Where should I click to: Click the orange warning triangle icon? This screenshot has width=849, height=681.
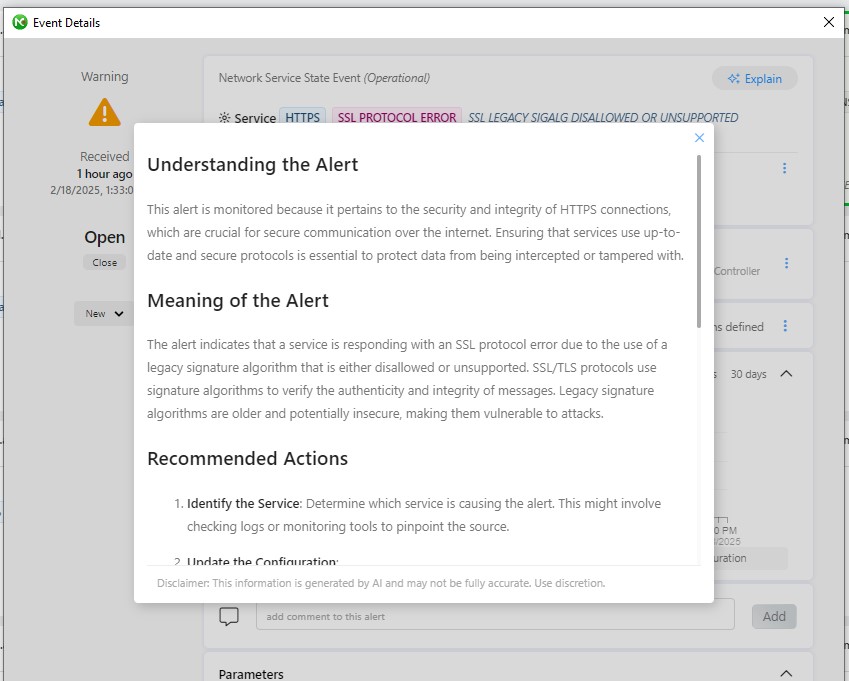(105, 112)
